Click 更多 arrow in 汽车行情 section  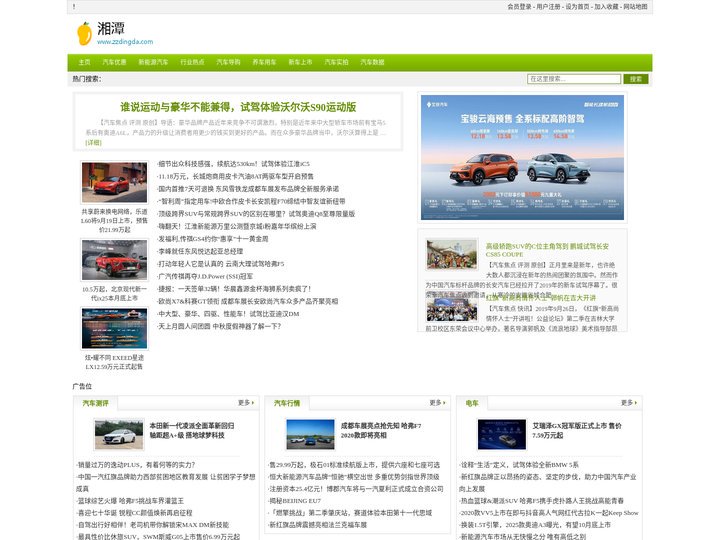point(438,403)
